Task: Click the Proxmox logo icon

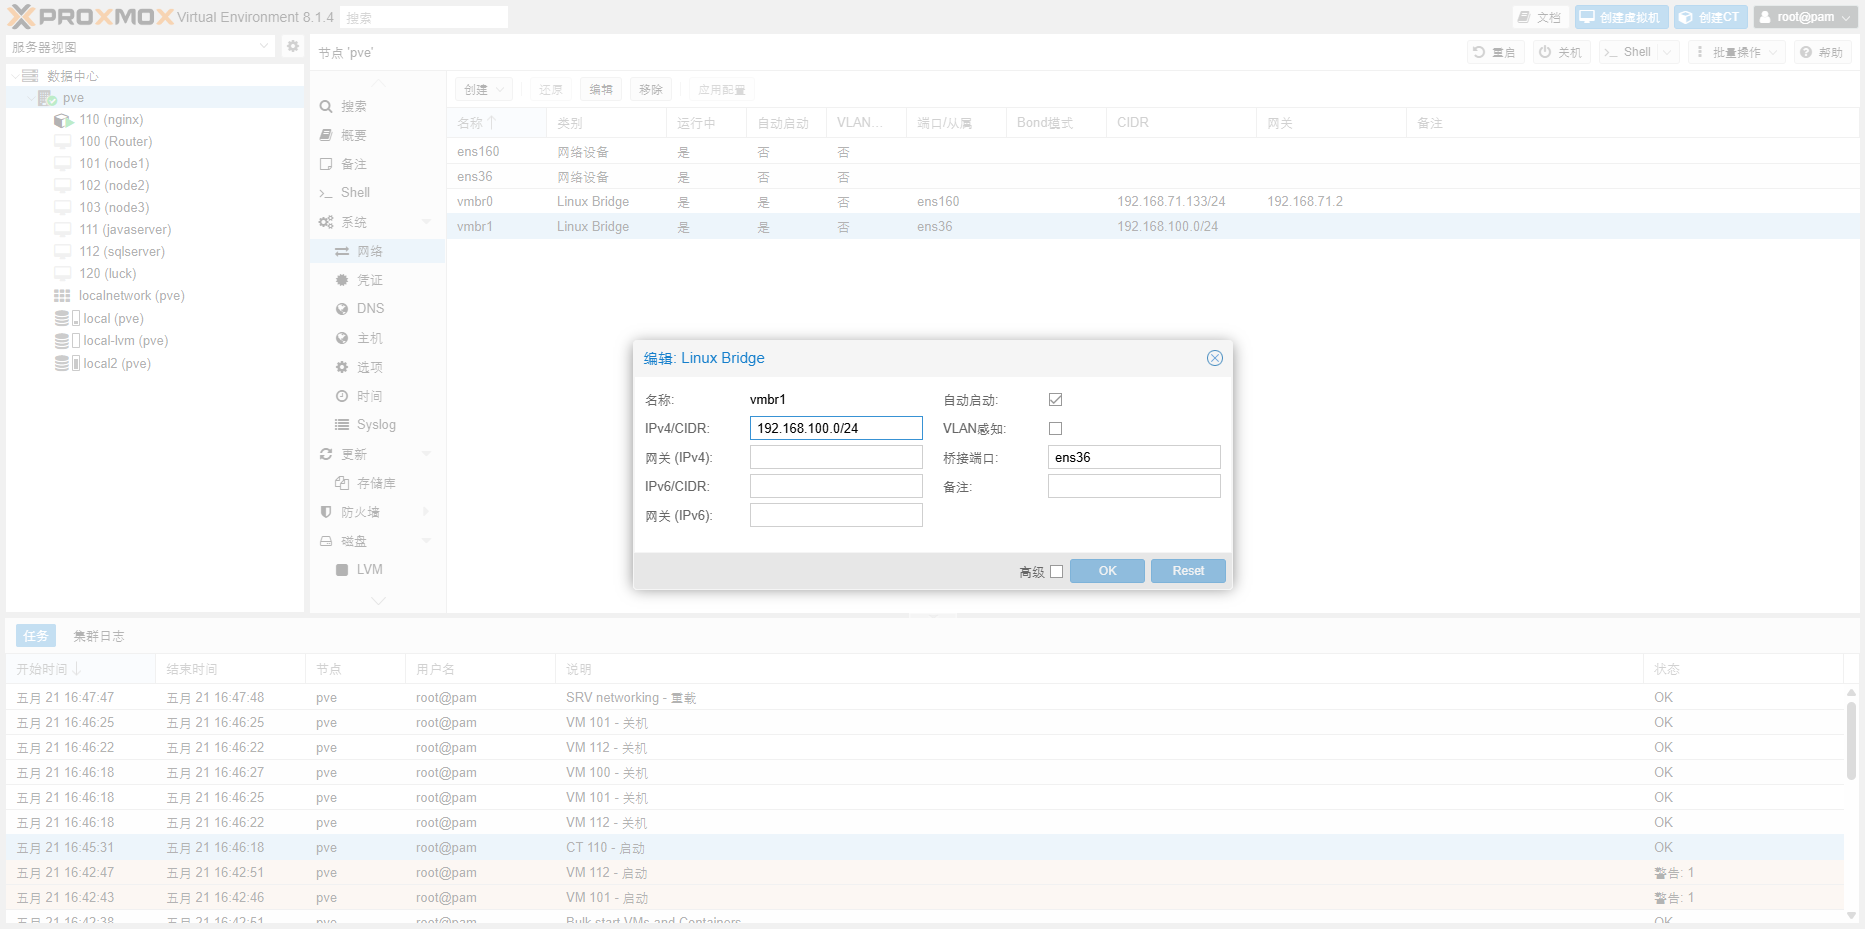Action: click(x=21, y=16)
